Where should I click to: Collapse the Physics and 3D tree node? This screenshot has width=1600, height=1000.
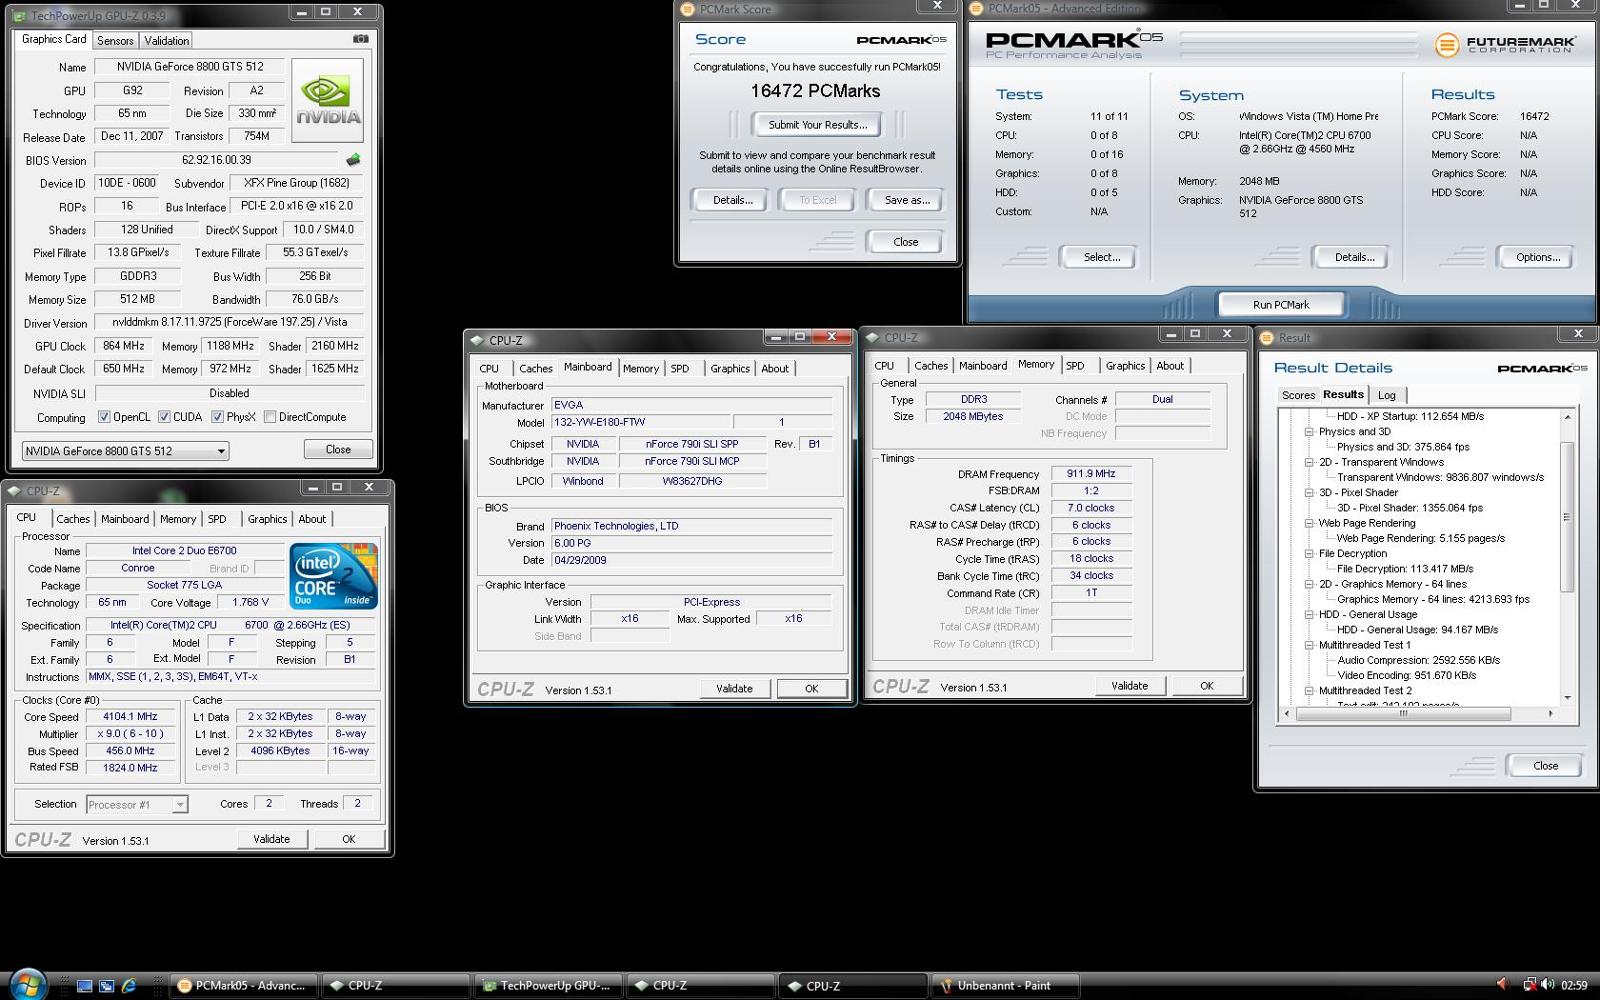(1309, 432)
